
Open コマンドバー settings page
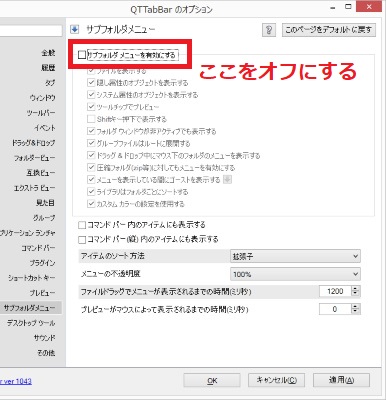[x=38, y=248]
